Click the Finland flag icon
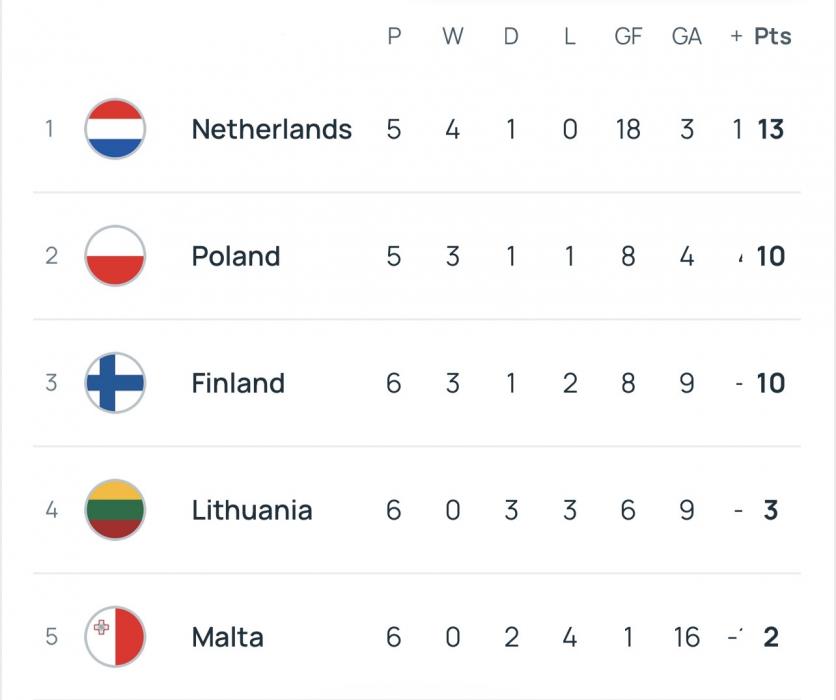Image resolution: width=836 pixels, height=700 pixels. [115, 383]
